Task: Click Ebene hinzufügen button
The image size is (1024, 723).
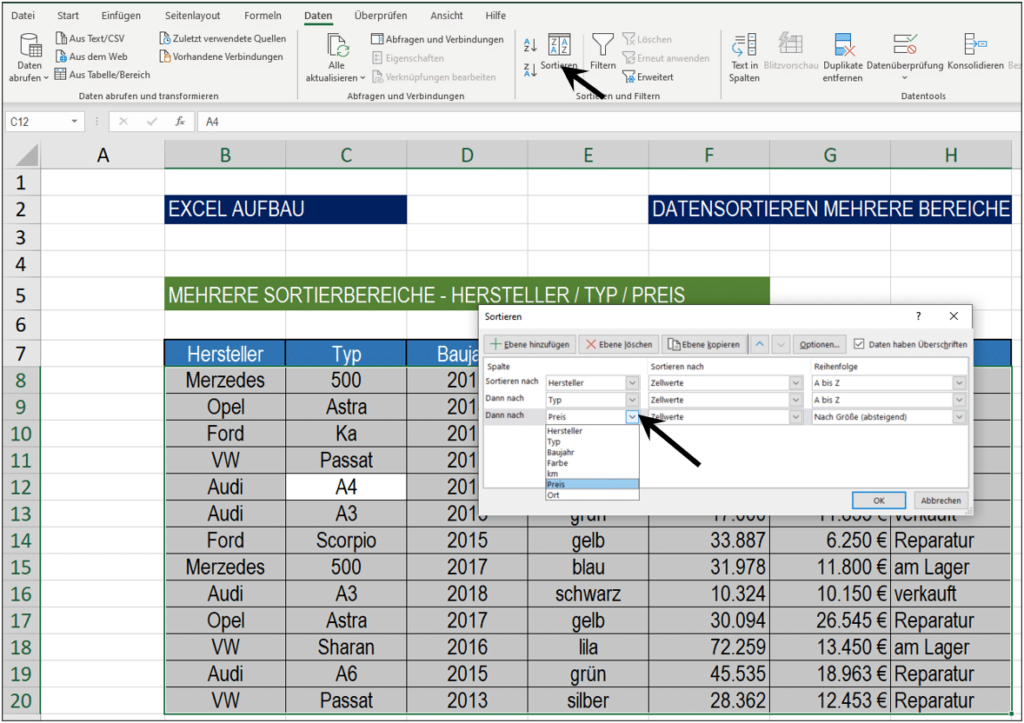Action: (x=530, y=344)
